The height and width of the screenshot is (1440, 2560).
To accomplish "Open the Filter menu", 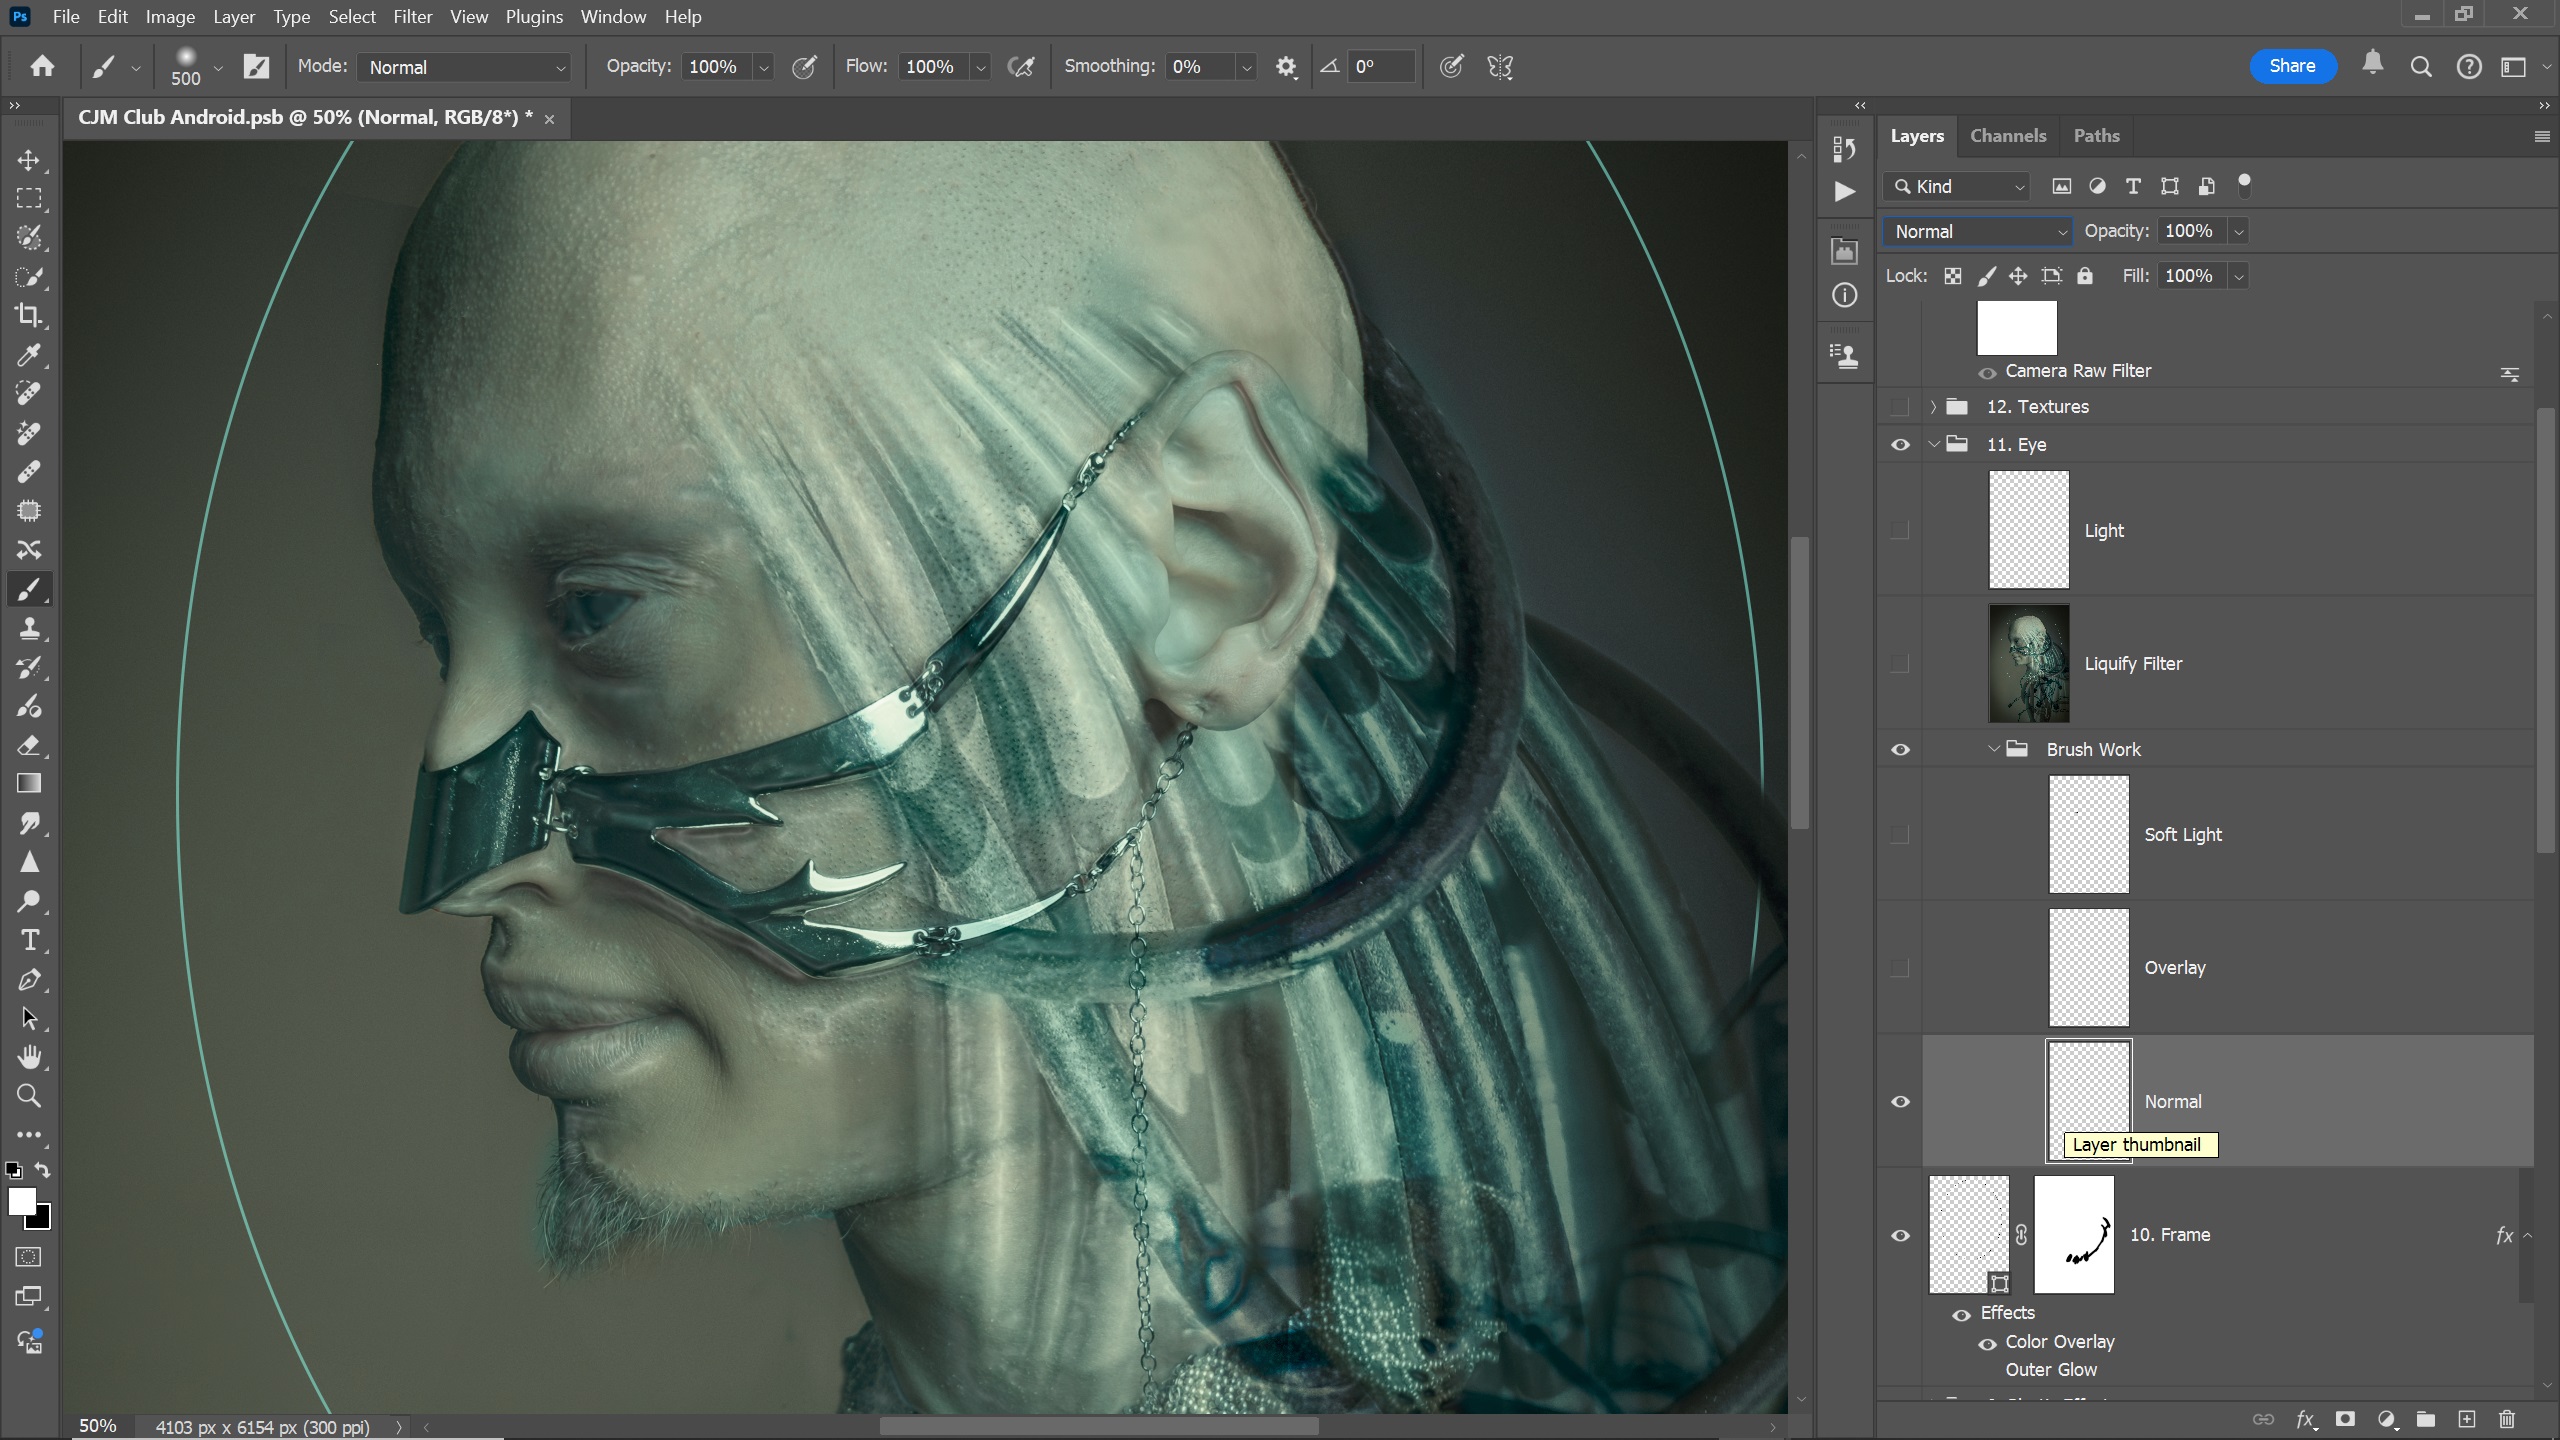I will tap(412, 17).
